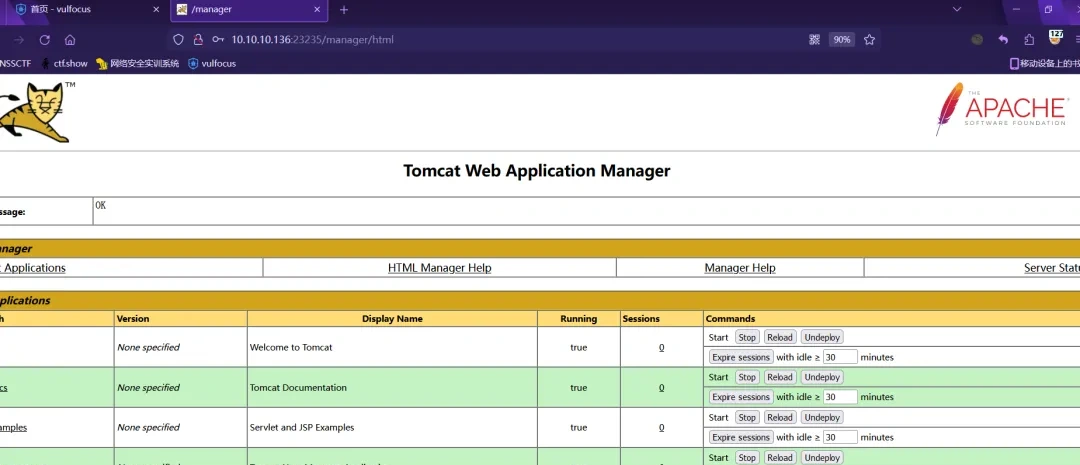Open extension with 127 badge
This screenshot has height=465, width=1080.
tap(1056, 37)
